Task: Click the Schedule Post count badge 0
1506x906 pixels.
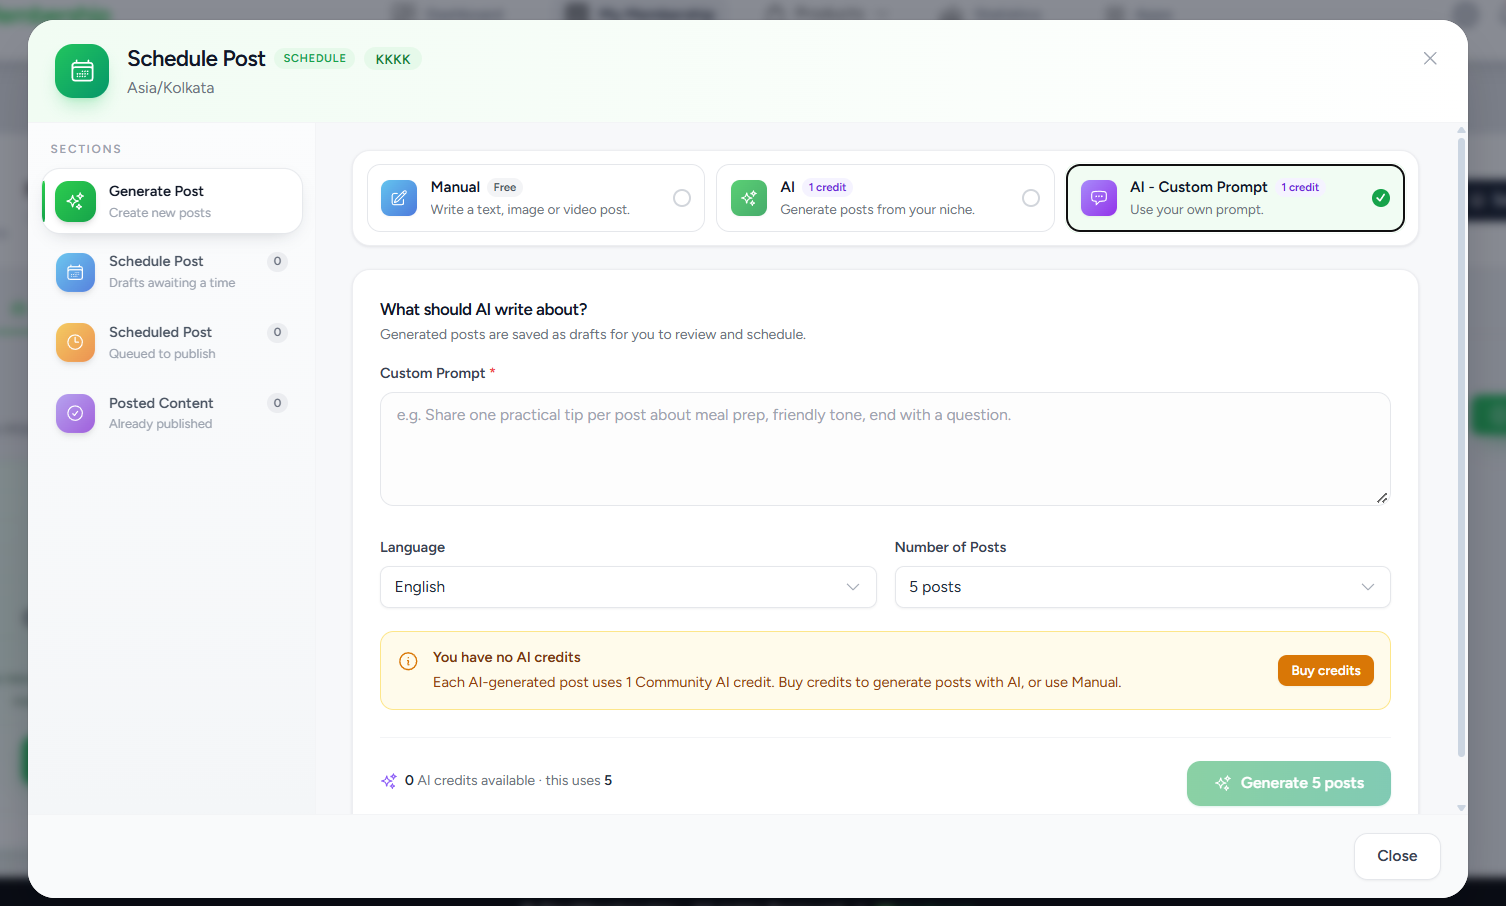Action: [278, 261]
